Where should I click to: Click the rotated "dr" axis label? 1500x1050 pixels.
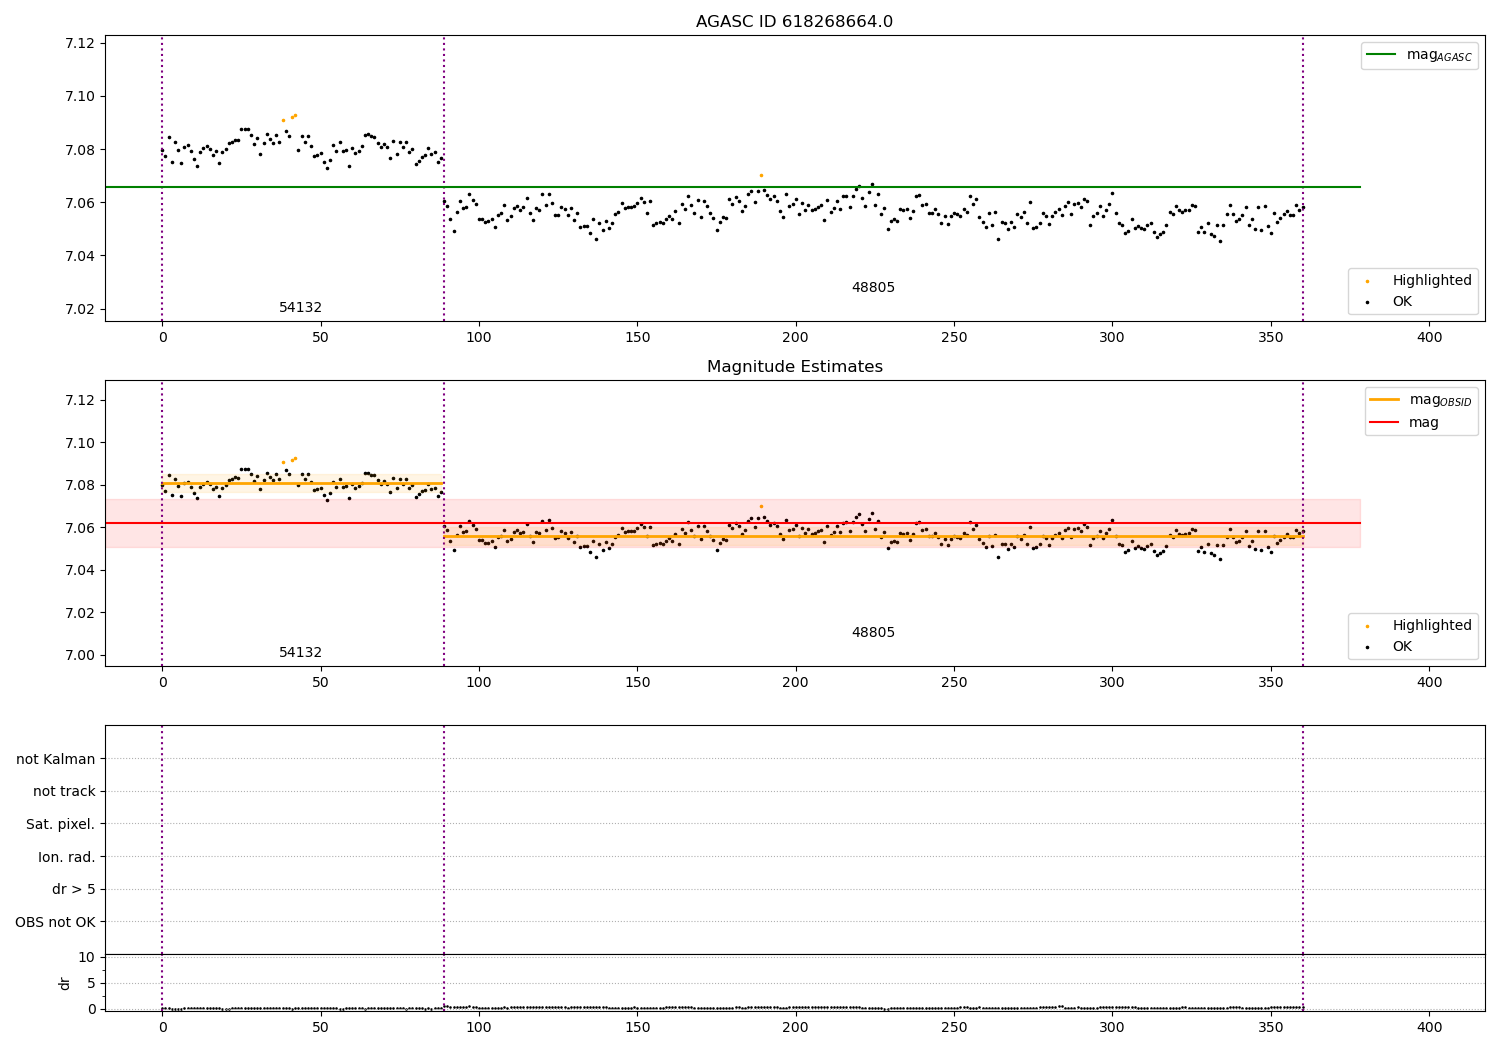coord(65,983)
